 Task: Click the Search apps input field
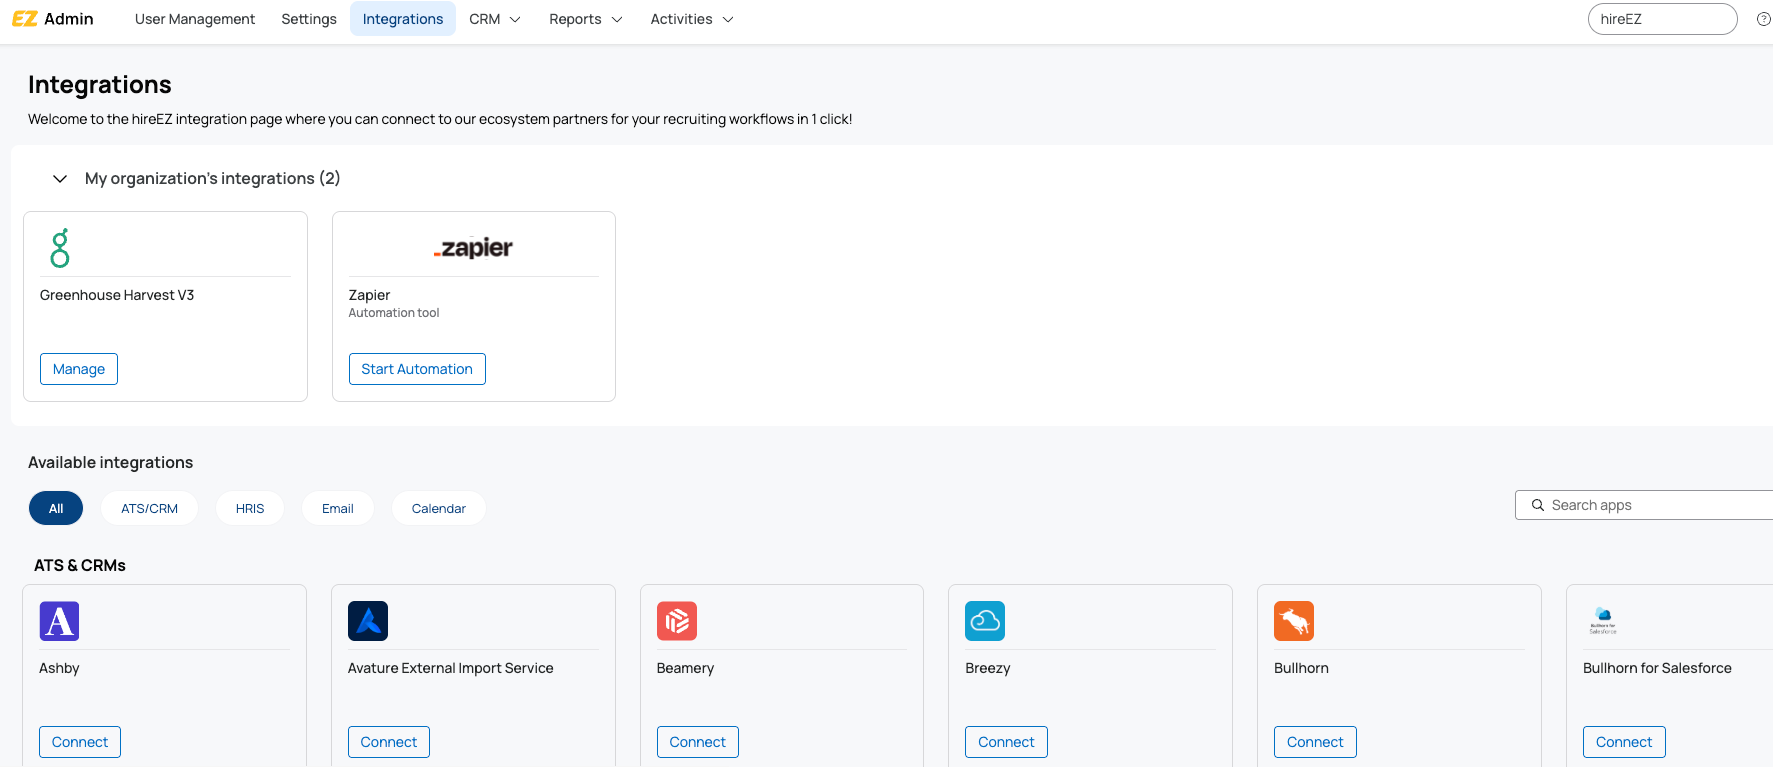1644,505
